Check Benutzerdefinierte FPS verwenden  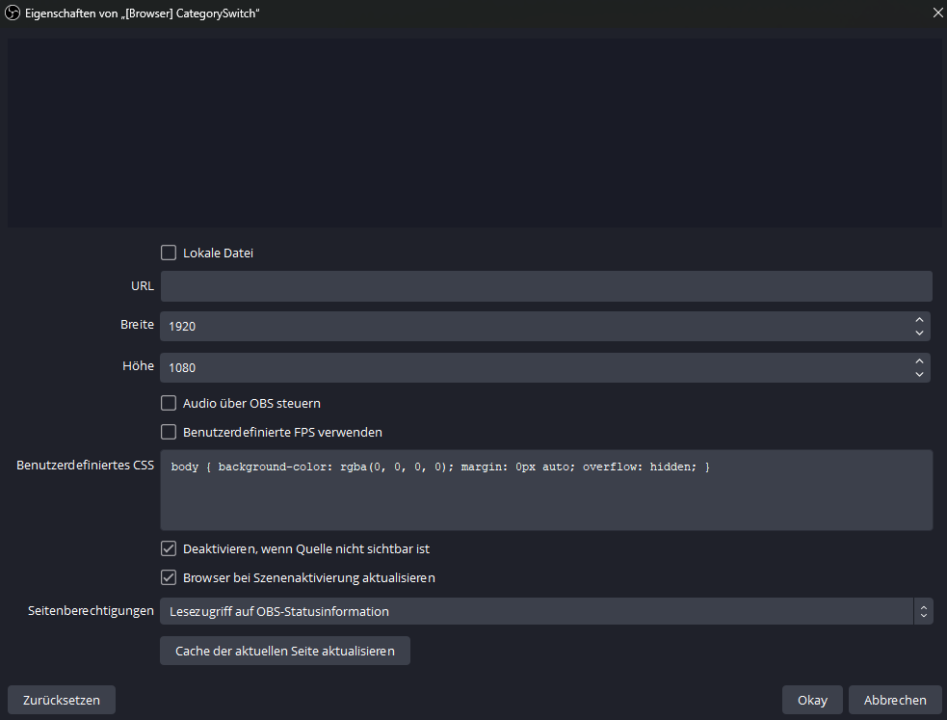coord(168,432)
